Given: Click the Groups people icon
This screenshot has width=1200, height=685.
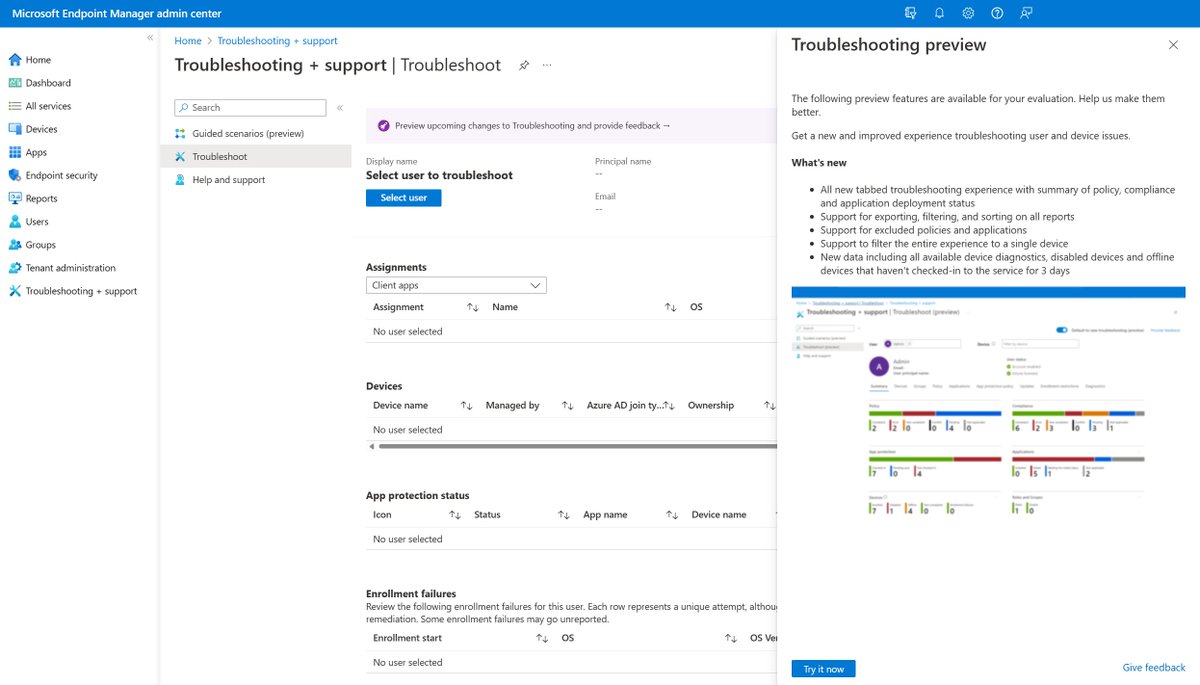Looking at the screenshot, I should [15, 245].
